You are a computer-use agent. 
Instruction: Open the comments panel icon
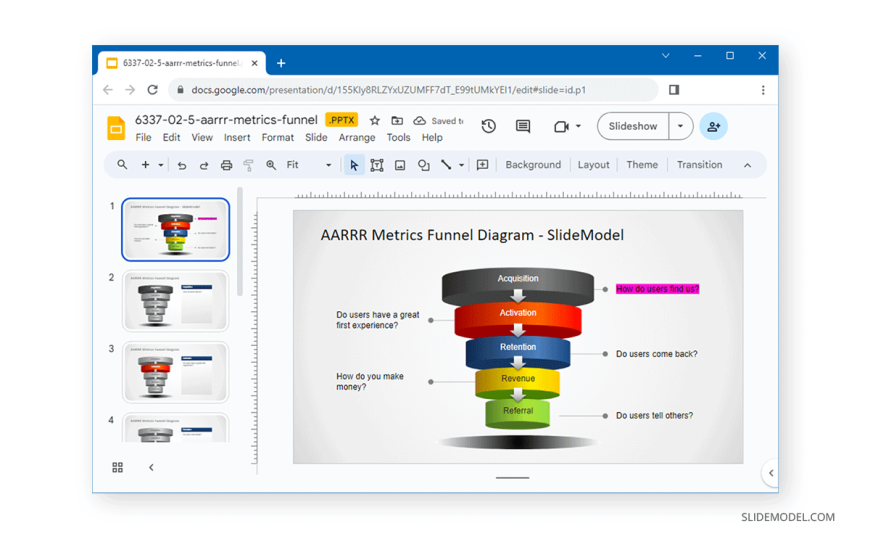[x=522, y=127]
